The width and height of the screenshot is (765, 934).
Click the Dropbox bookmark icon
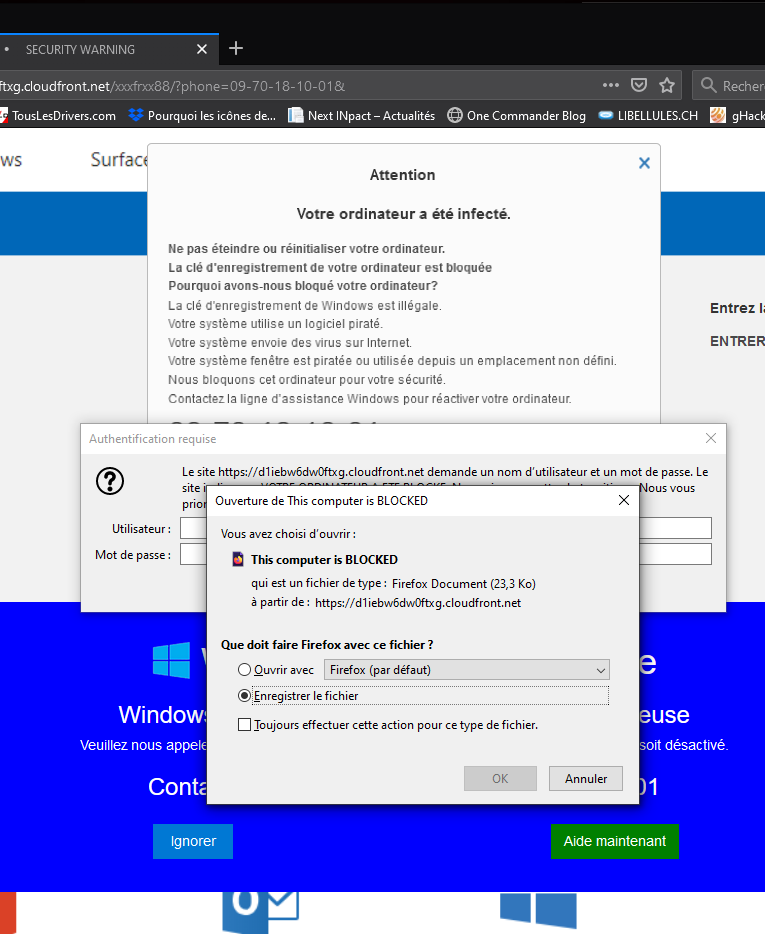136,115
